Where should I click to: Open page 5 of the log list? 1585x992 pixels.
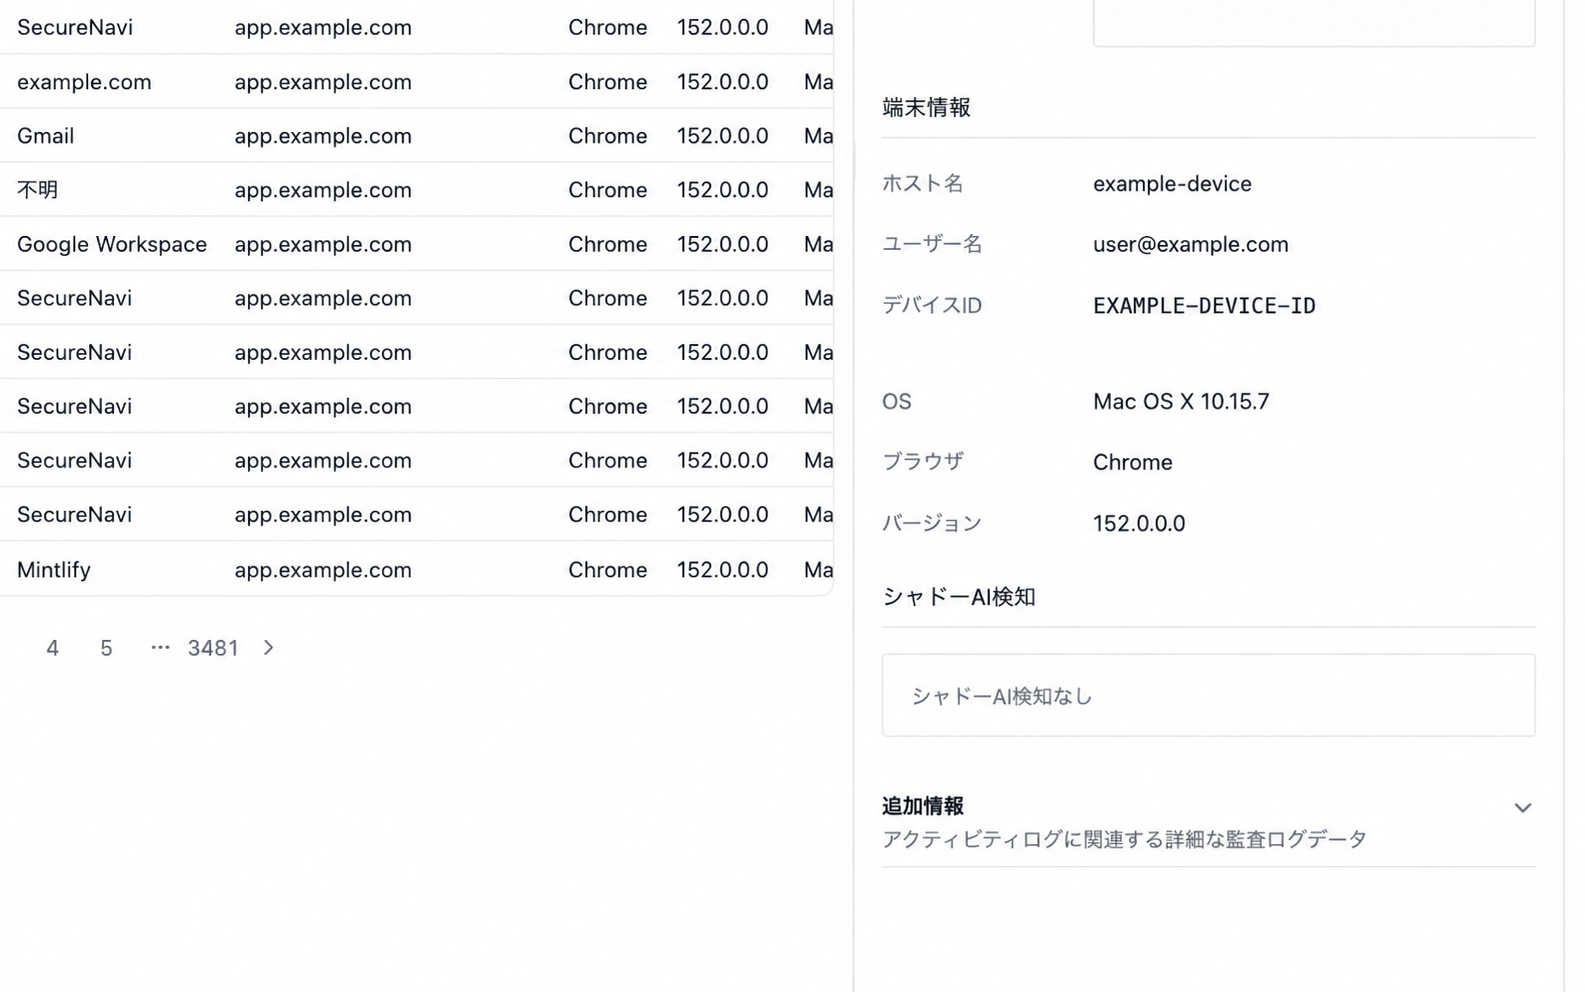tap(106, 648)
